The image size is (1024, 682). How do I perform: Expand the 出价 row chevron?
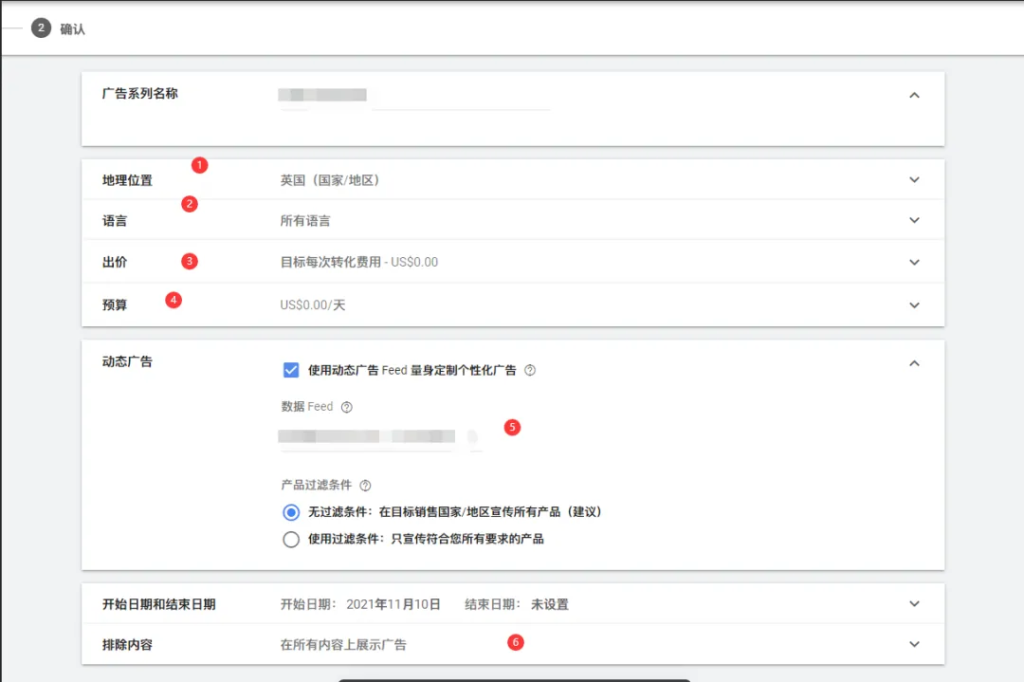pyautogui.click(x=914, y=262)
